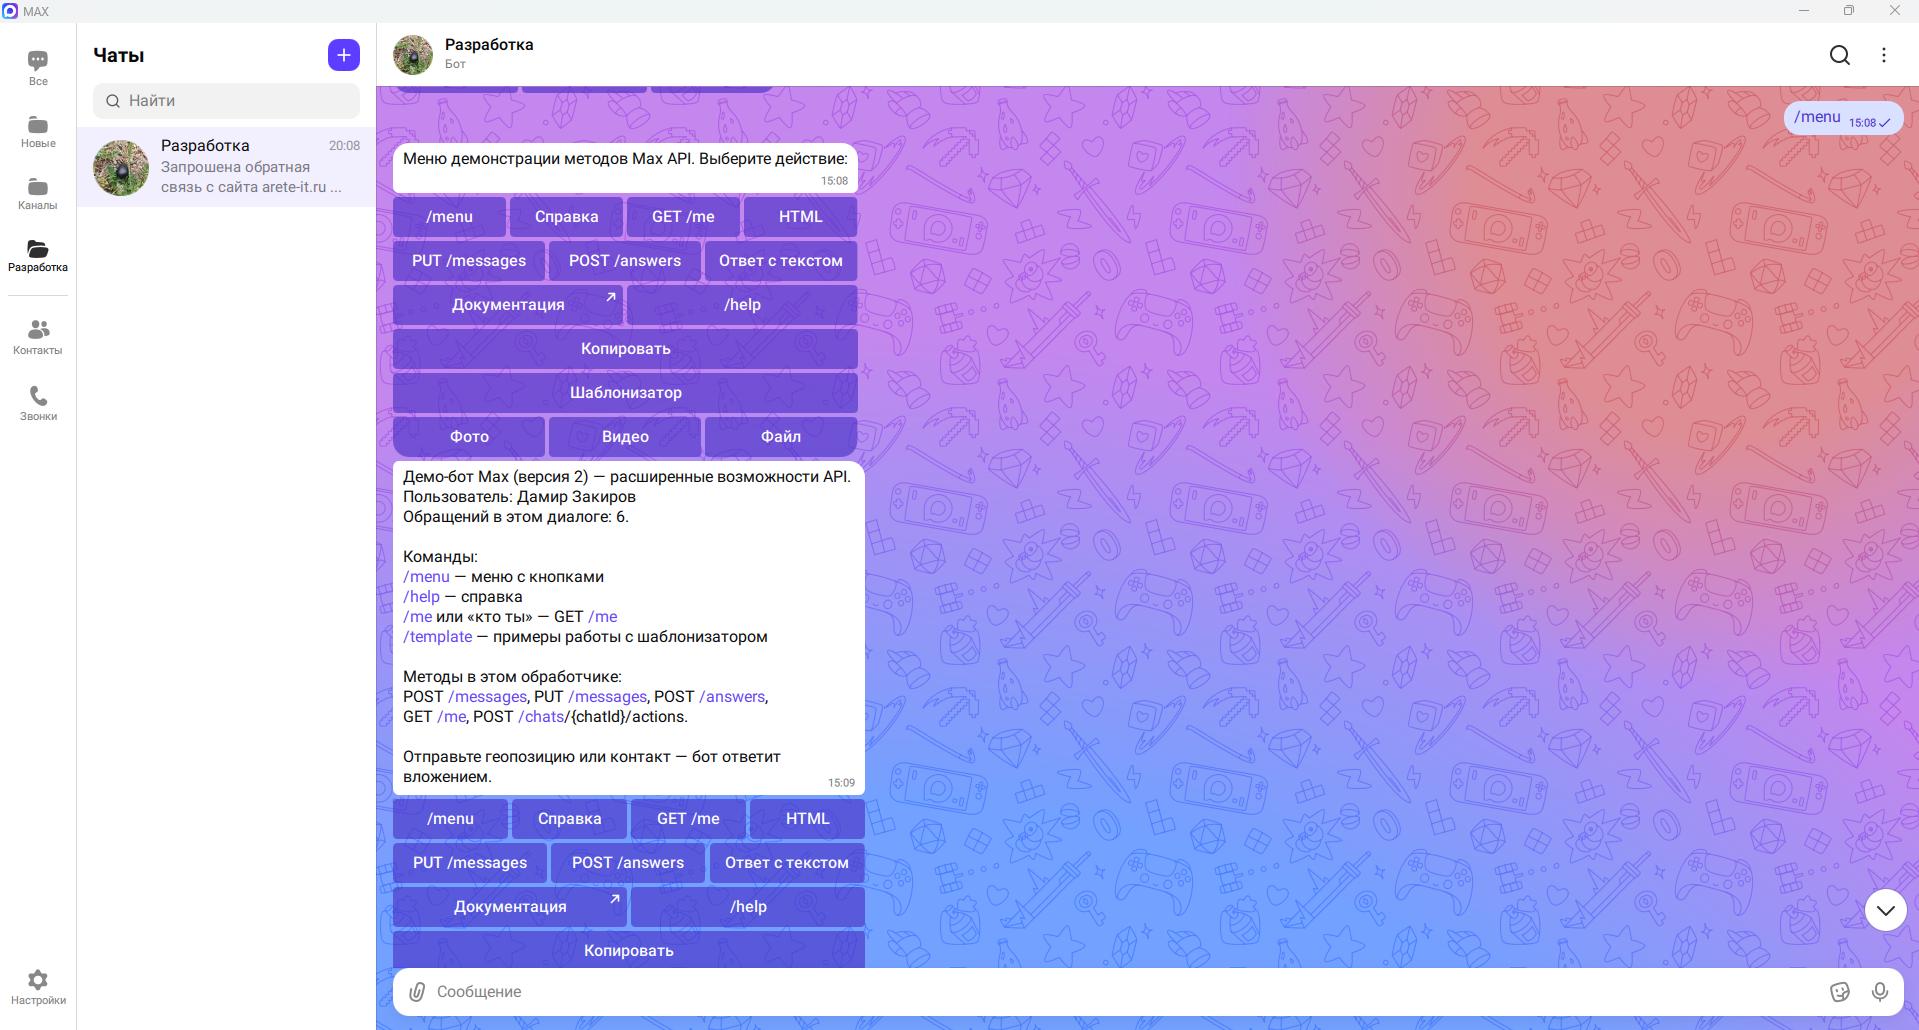Open Настройки settings gear

(38, 987)
